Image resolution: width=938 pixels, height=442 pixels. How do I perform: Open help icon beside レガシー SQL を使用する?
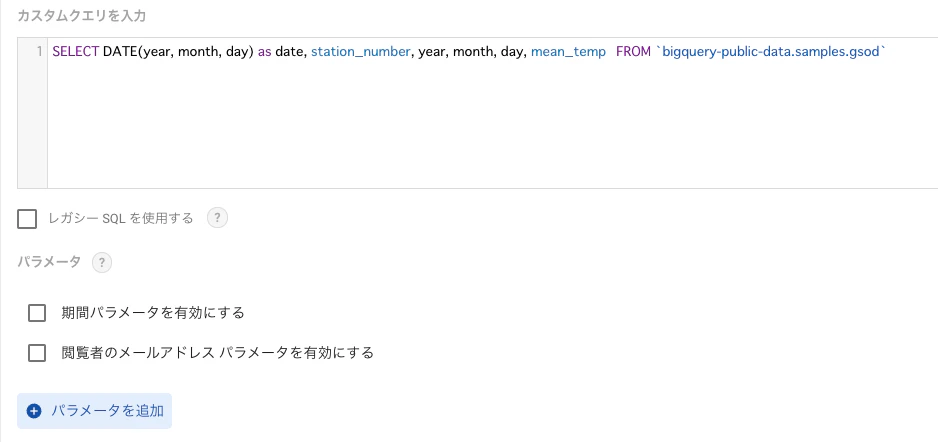(217, 218)
